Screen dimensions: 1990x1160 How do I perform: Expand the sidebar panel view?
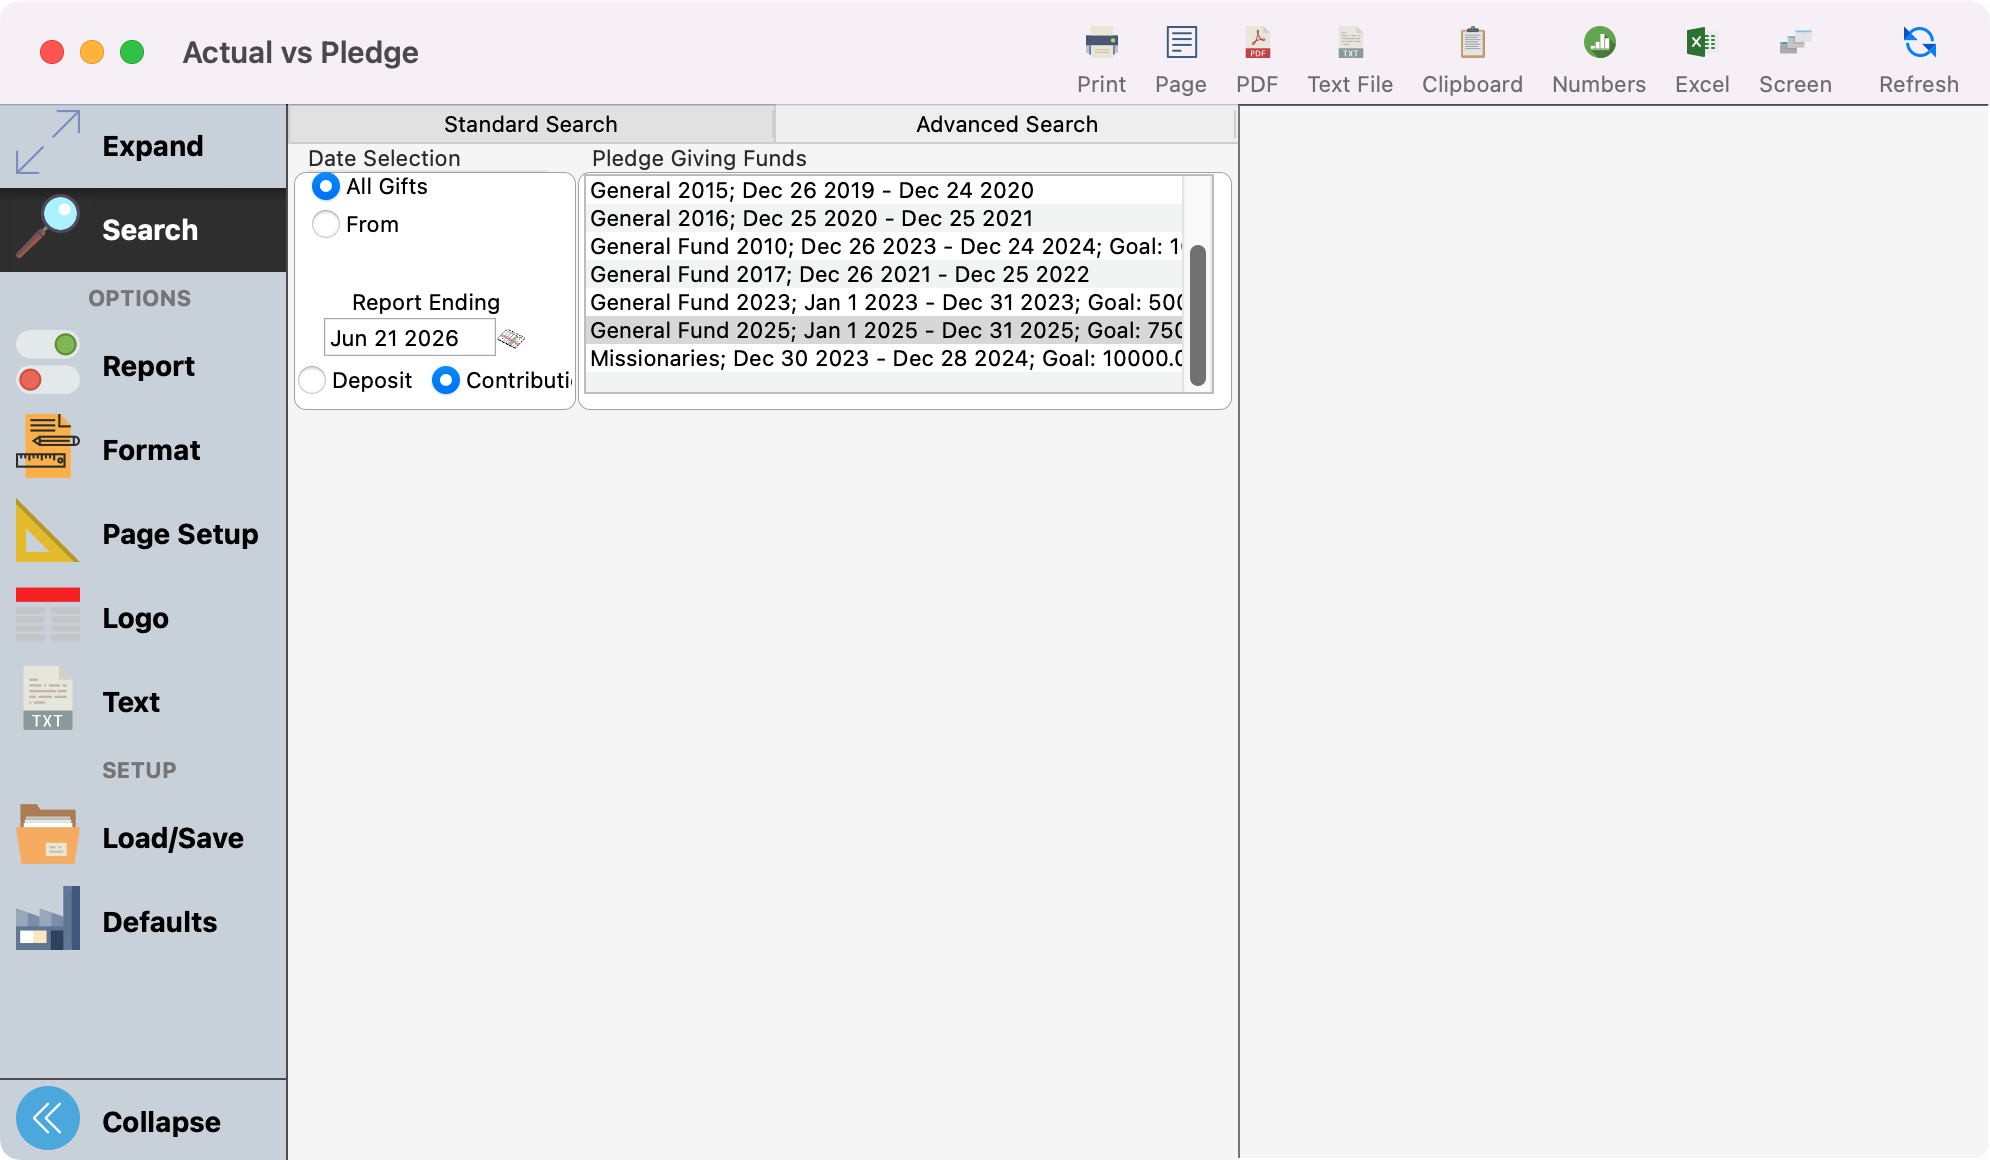pyautogui.click(x=48, y=143)
